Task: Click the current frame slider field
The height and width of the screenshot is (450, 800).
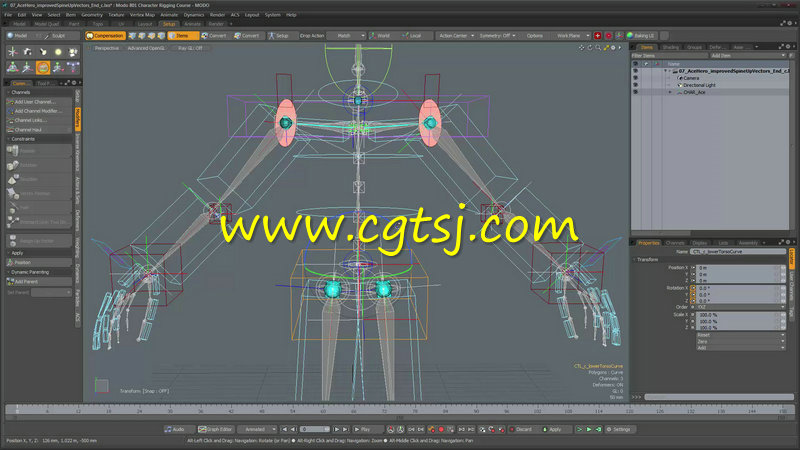Action: coord(315,430)
